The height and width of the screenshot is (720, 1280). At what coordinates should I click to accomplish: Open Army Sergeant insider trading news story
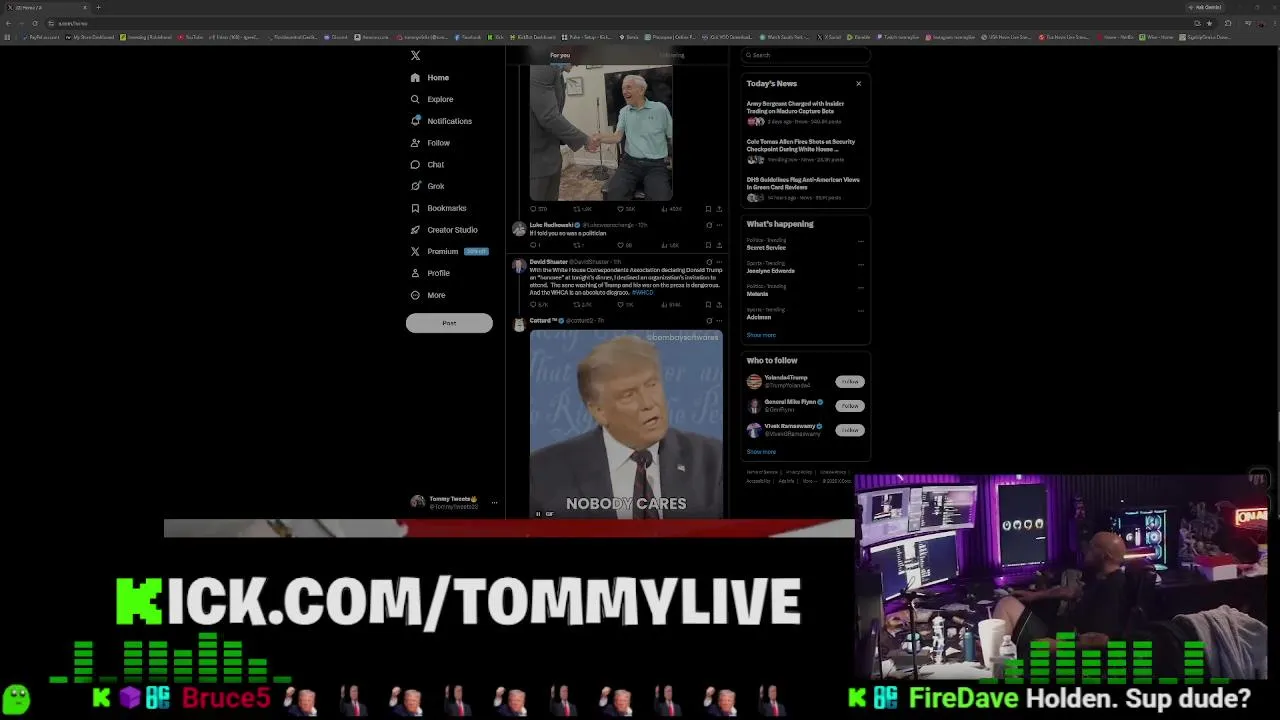pos(803,114)
